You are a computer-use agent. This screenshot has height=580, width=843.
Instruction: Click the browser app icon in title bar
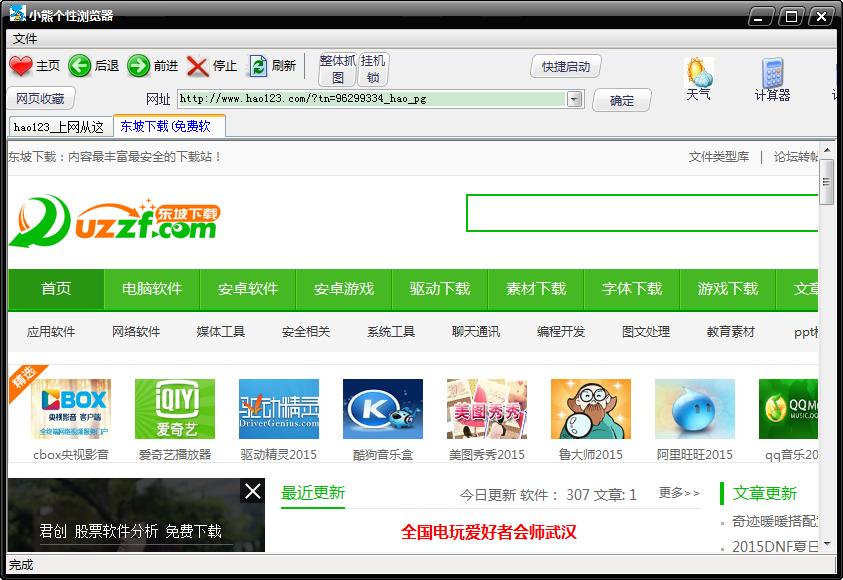coord(17,13)
